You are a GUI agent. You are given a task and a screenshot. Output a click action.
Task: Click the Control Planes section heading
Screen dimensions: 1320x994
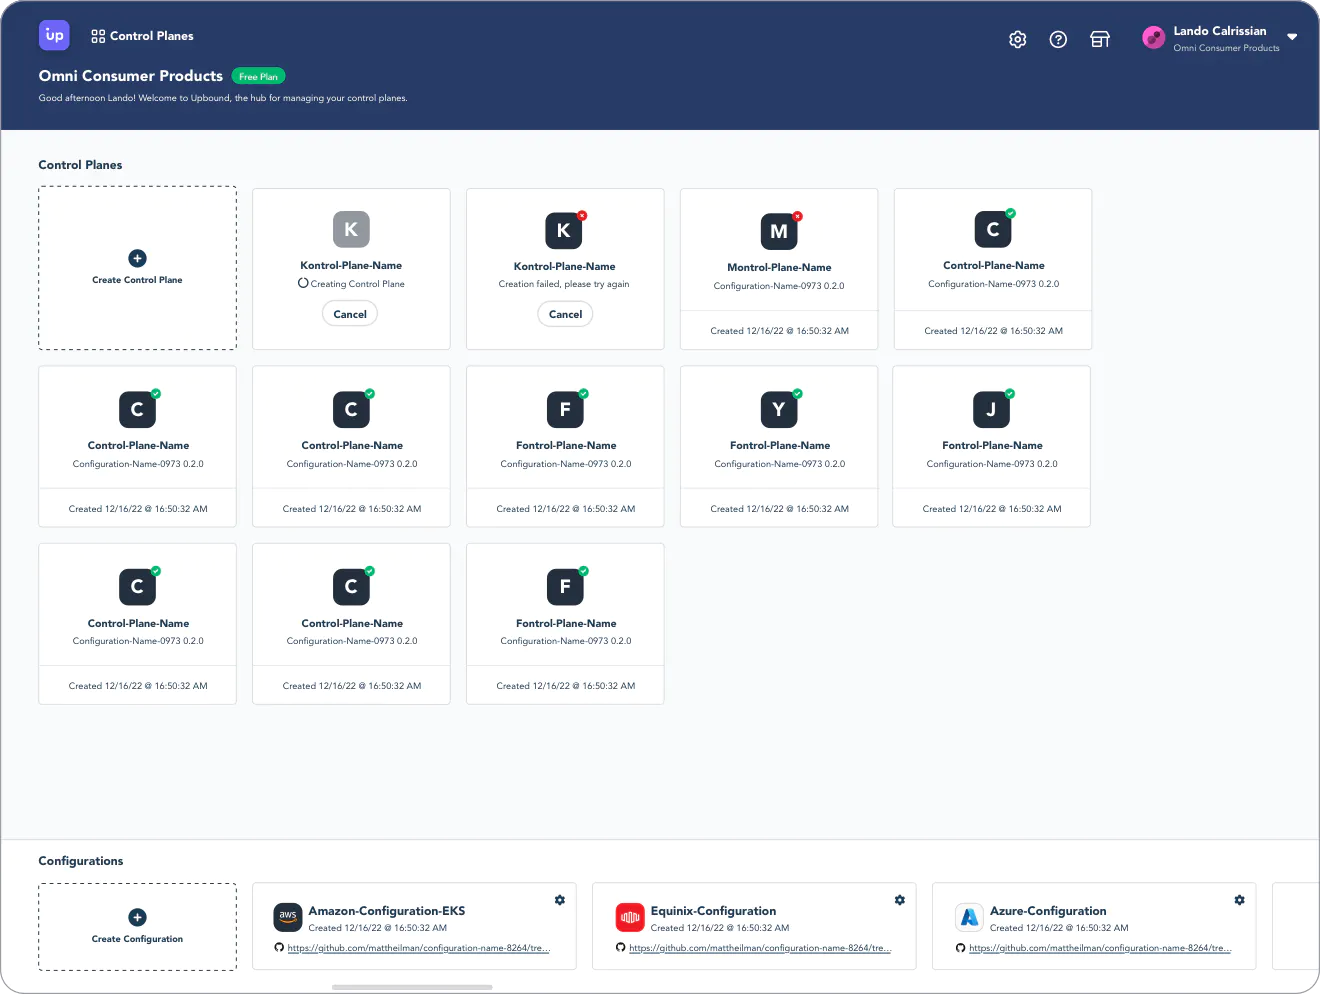(x=80, y=165)
